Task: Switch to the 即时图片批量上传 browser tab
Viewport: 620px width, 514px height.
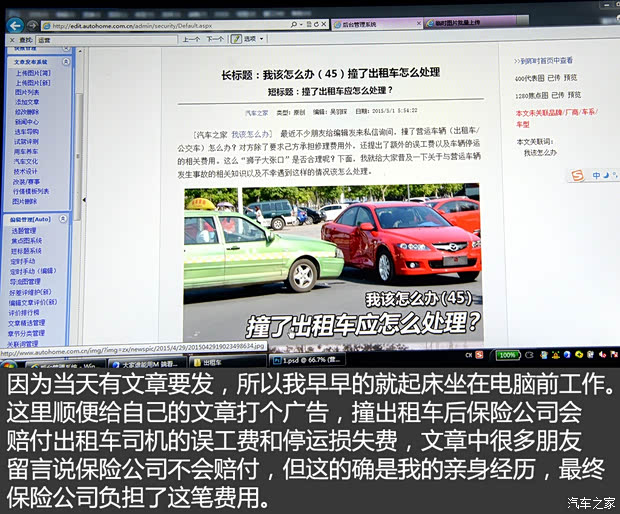Action: [x=471, y=23]
